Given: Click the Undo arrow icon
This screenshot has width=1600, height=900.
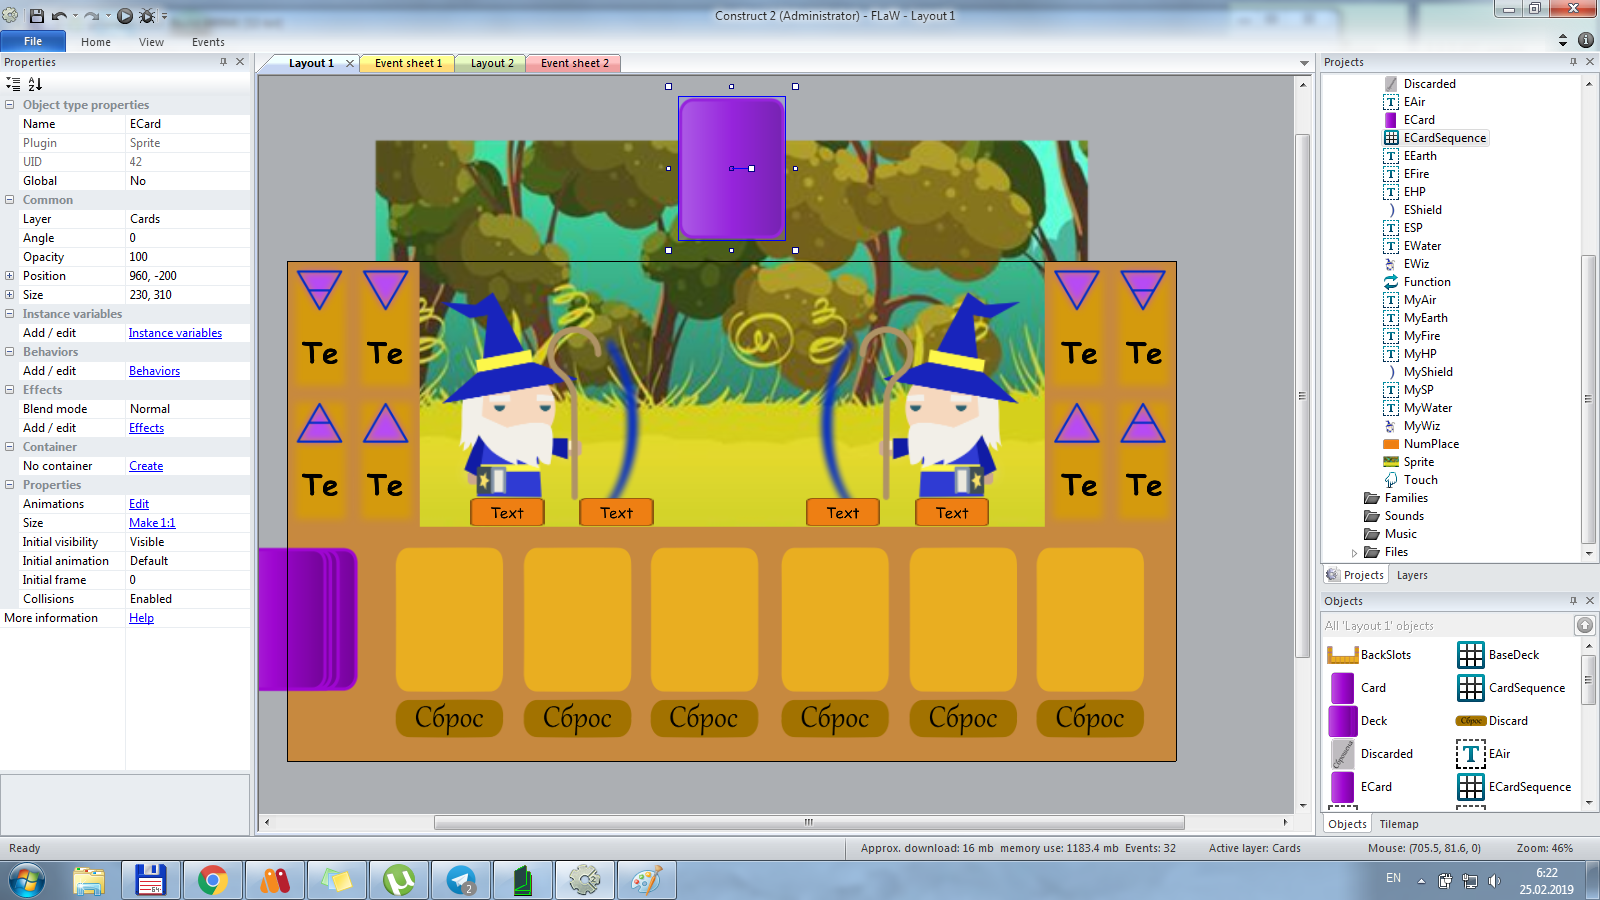Looking at the screenshot, I should [x=59, y=16].
